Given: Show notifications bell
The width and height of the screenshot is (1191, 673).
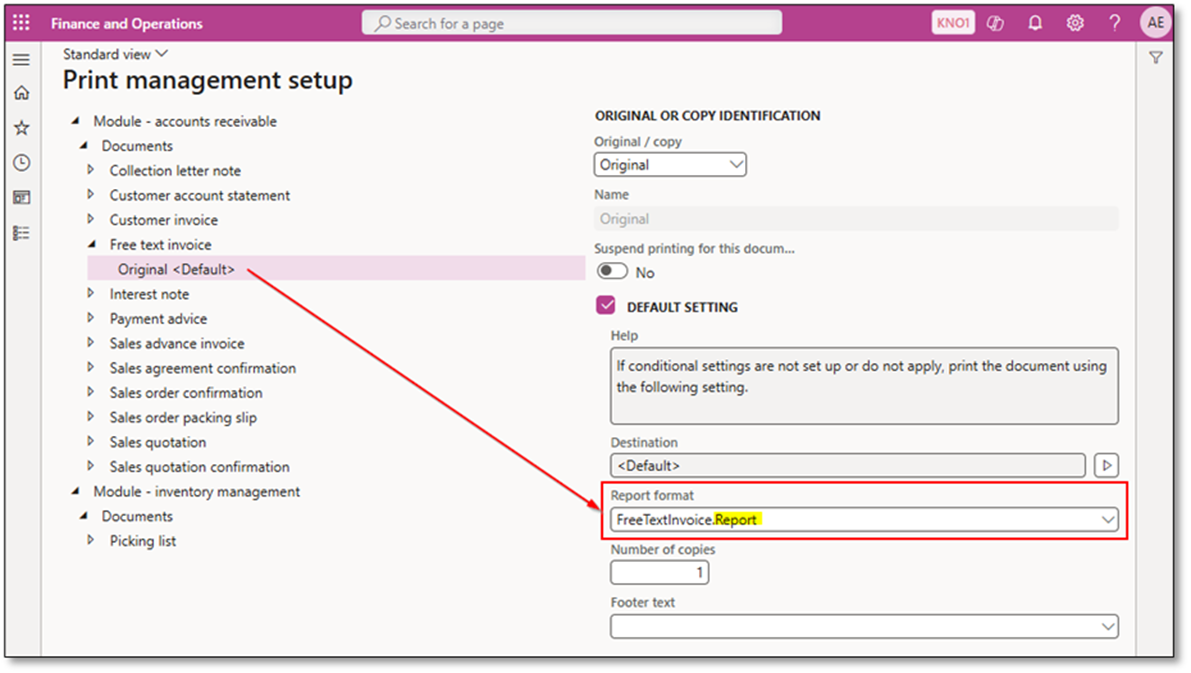Looking at the screenshot, I should point(1036,23).
